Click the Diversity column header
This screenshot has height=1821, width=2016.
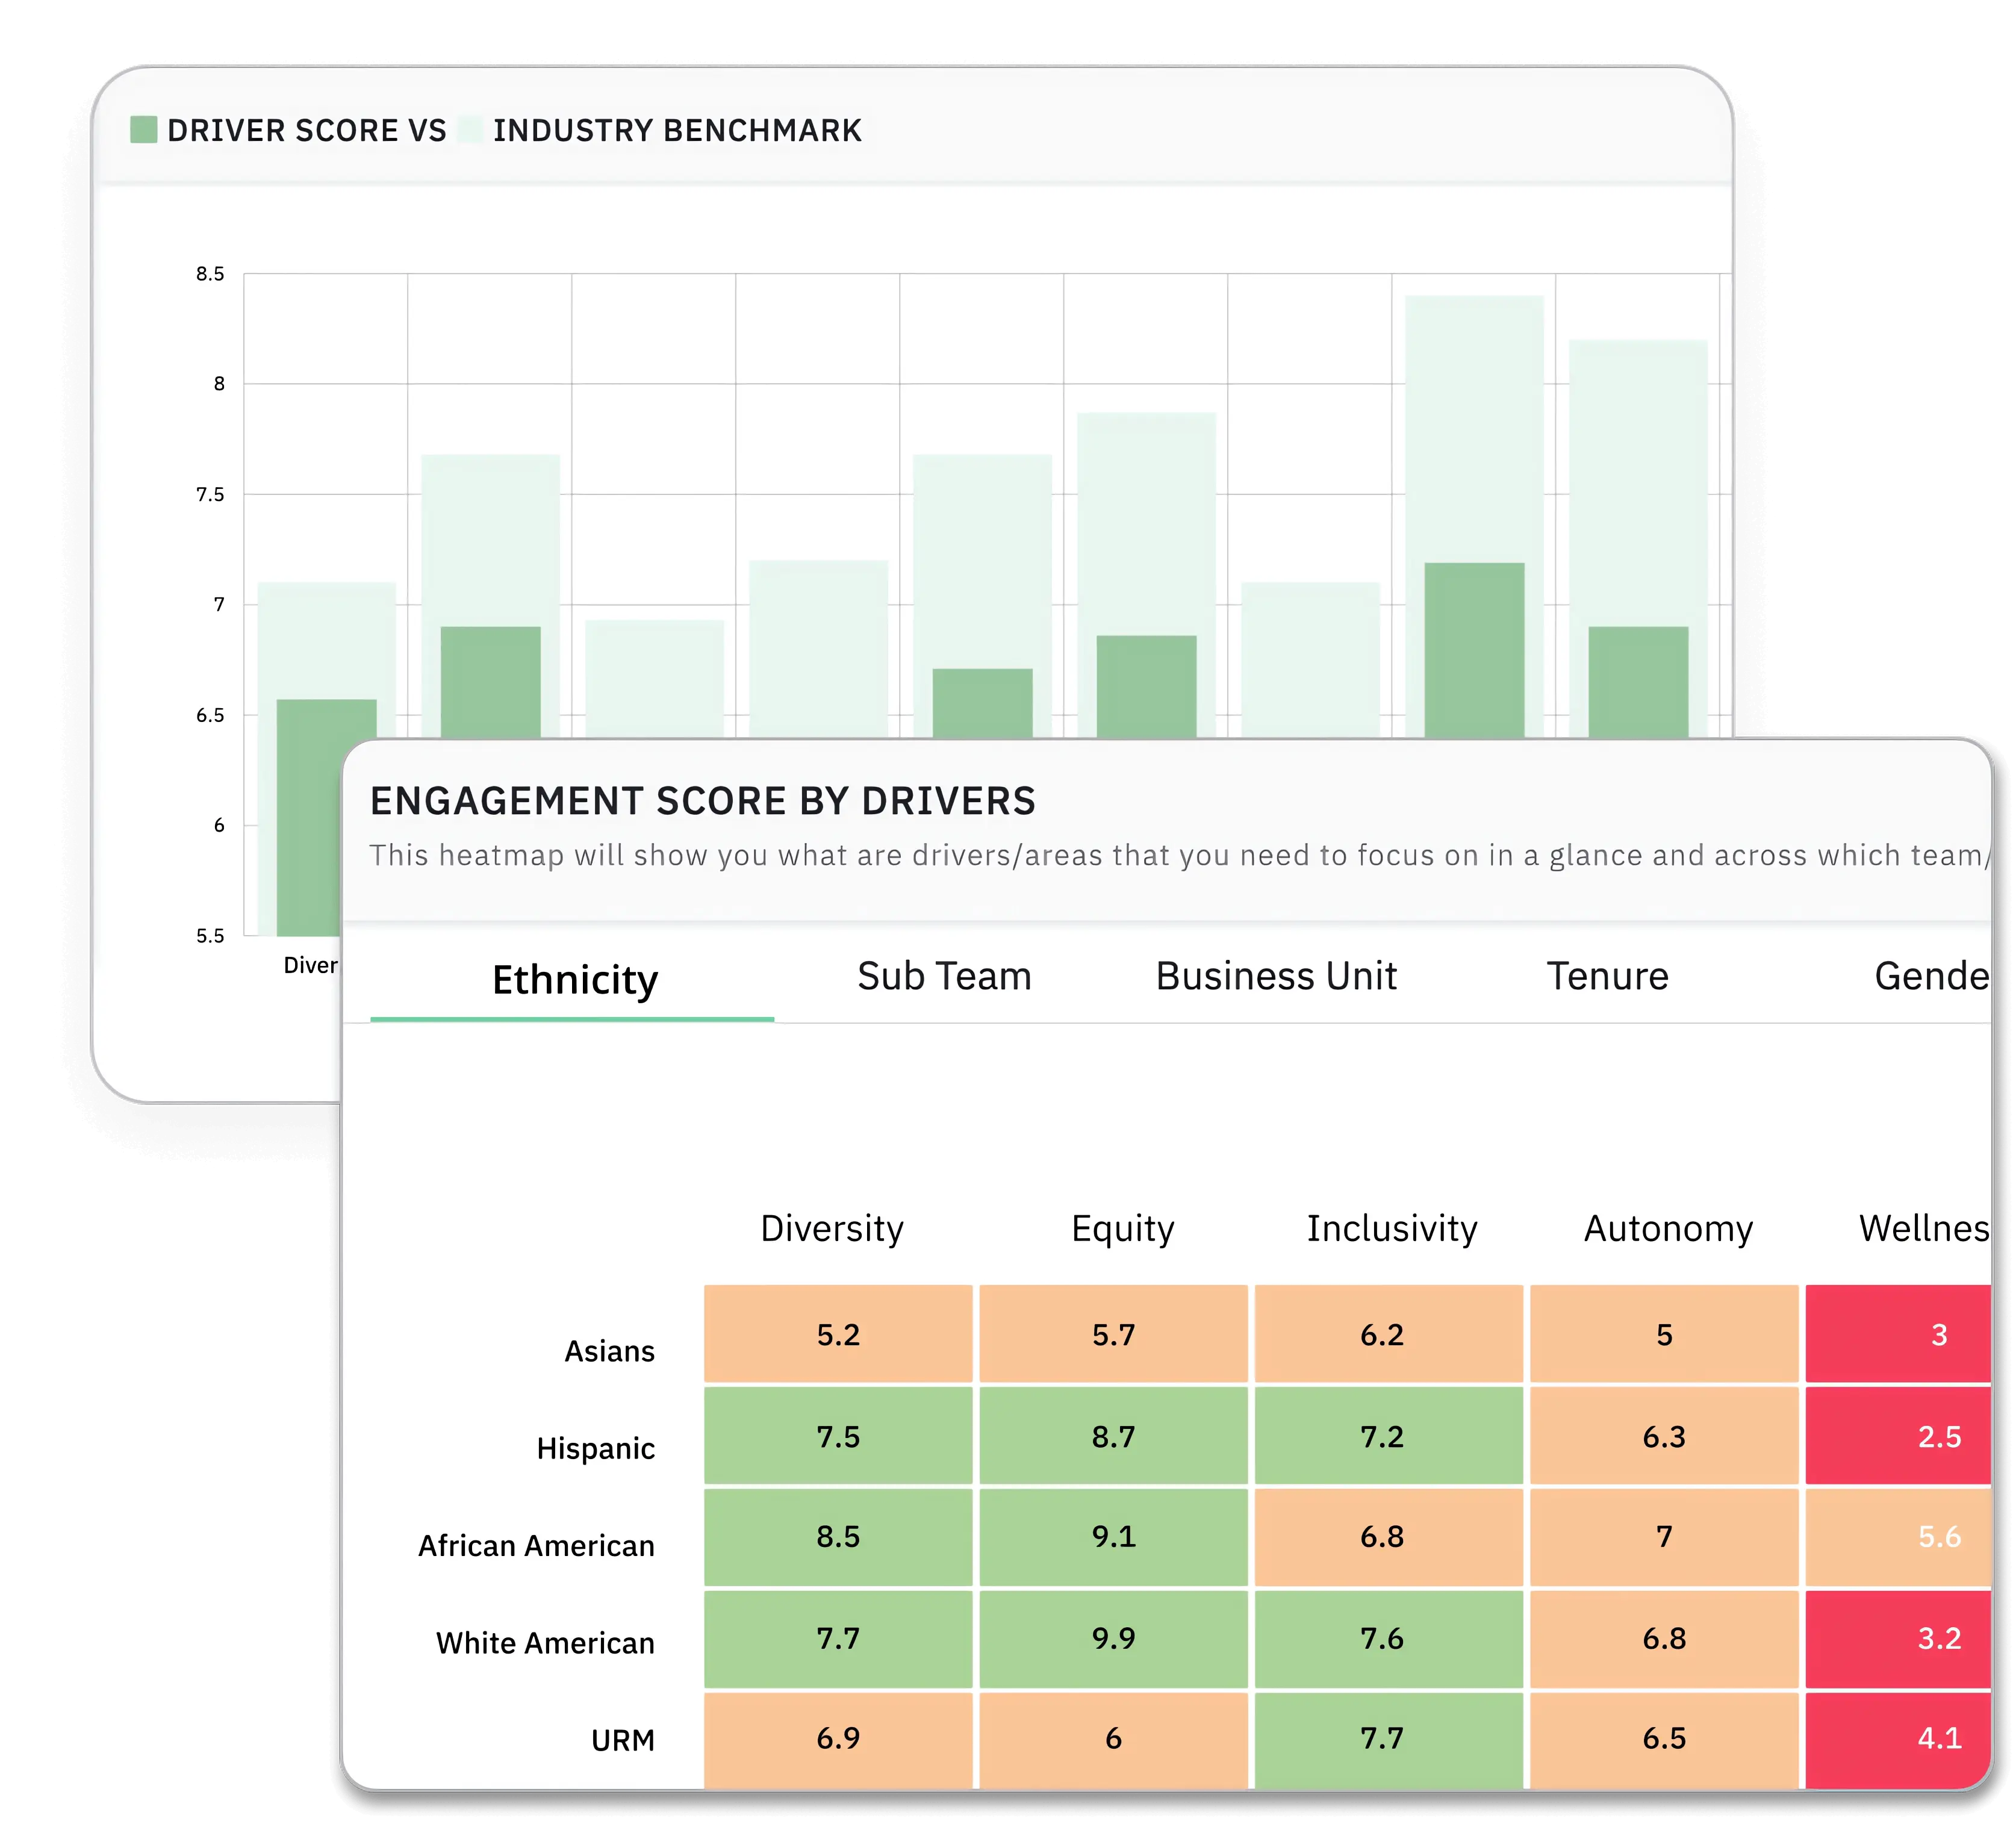click(832, 1228)
